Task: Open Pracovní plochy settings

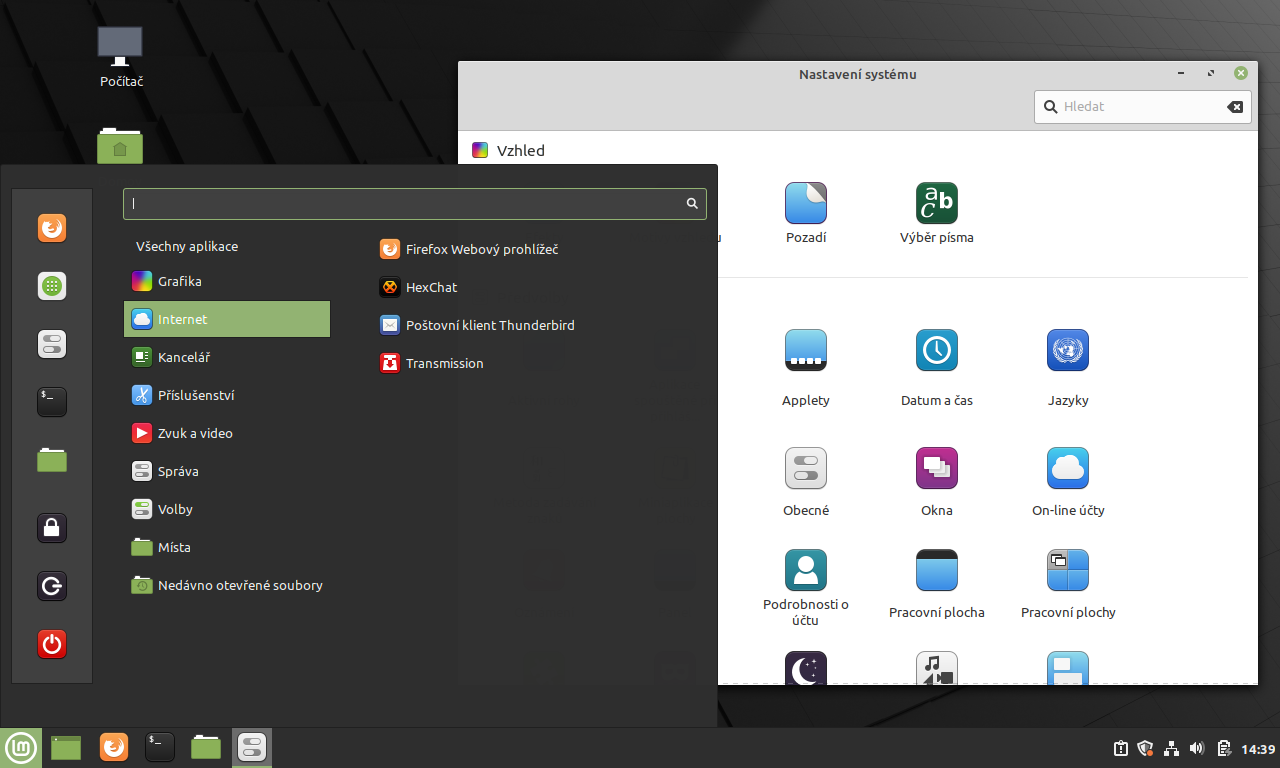Action: (x=1067, y=570)
